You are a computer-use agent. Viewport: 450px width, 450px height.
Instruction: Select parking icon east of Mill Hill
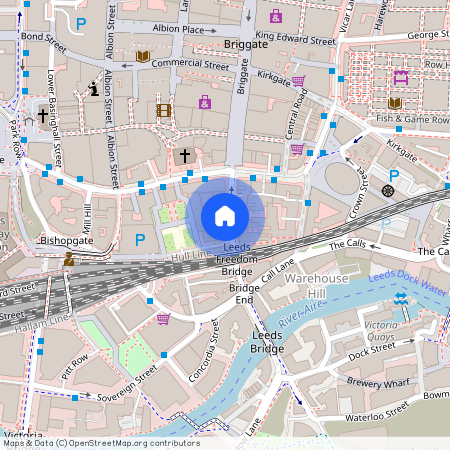(140, 240)
